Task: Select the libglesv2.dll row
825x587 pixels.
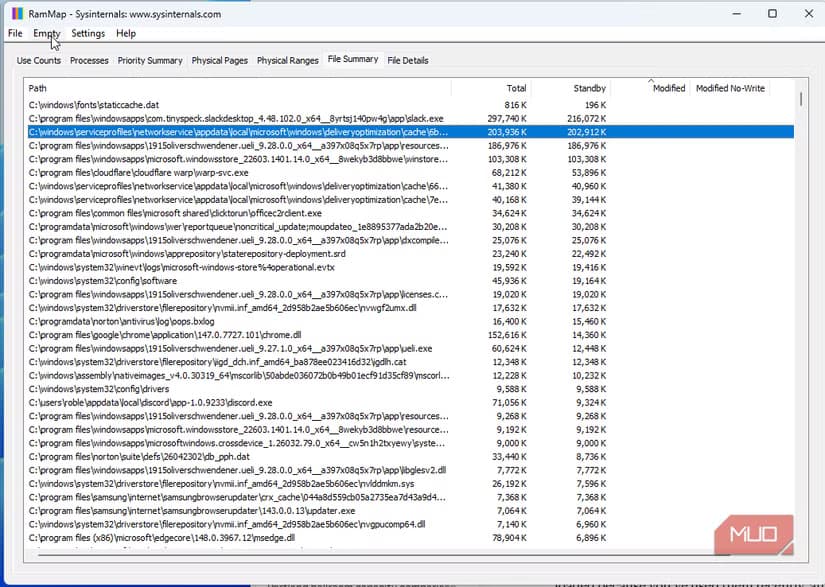Action: click(410, 470)
